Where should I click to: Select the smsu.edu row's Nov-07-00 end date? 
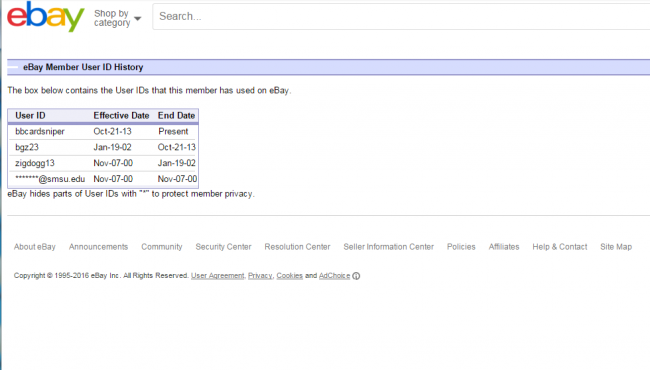click(x=177, y=179)
